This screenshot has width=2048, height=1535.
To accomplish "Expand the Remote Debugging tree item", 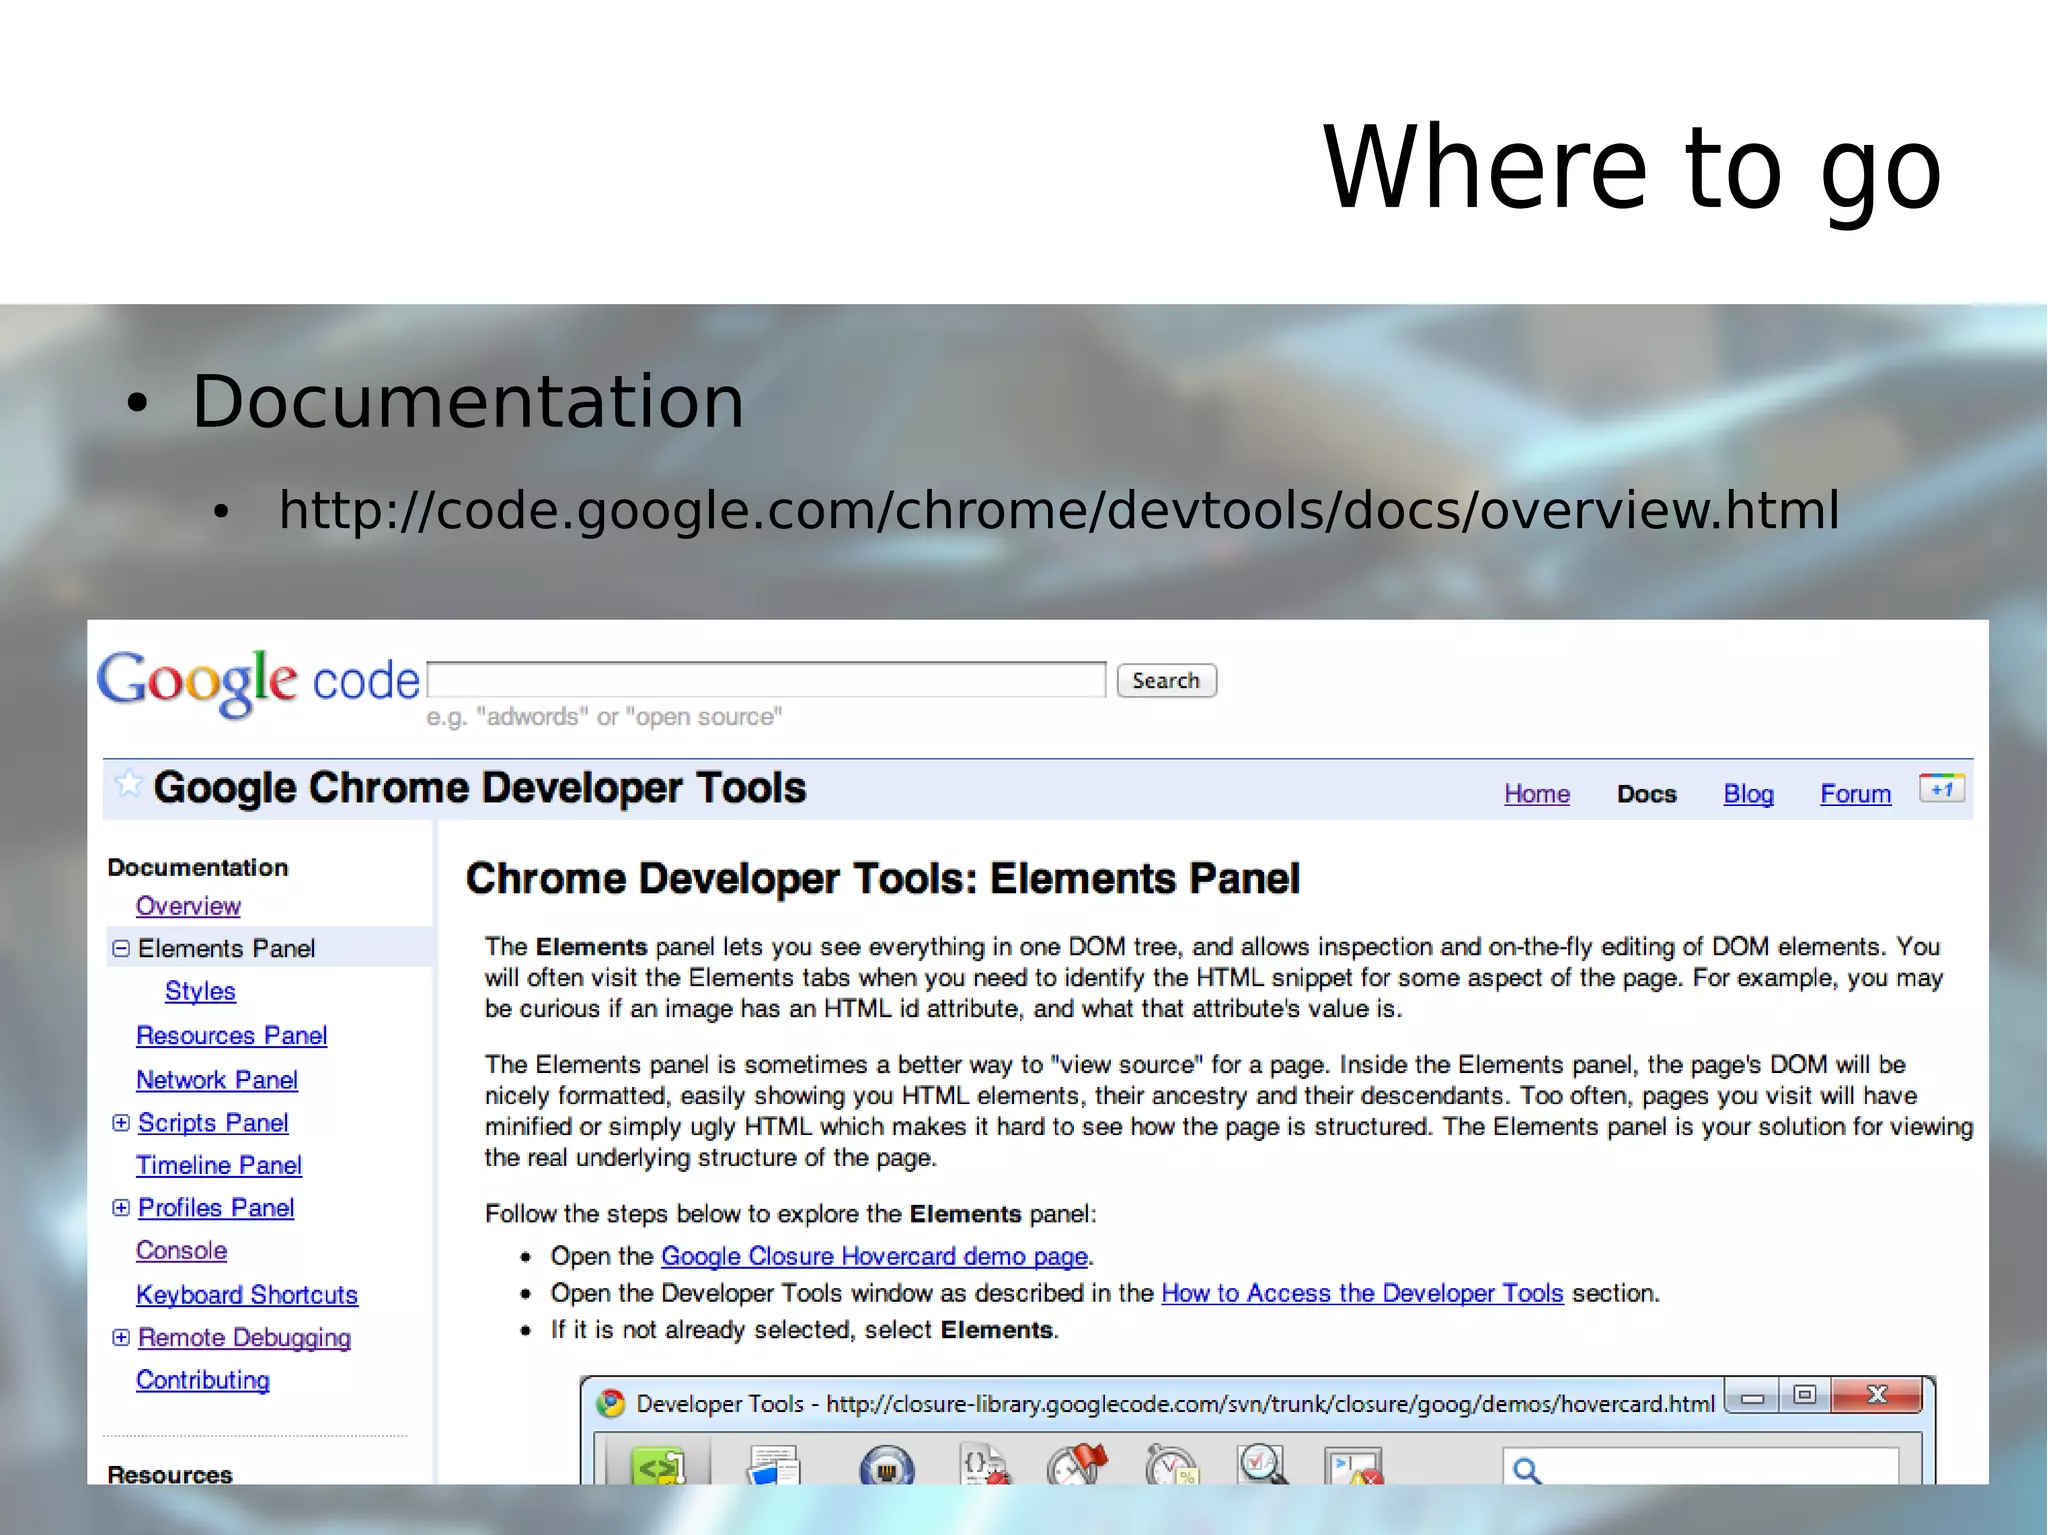I will click(121, 1338).
